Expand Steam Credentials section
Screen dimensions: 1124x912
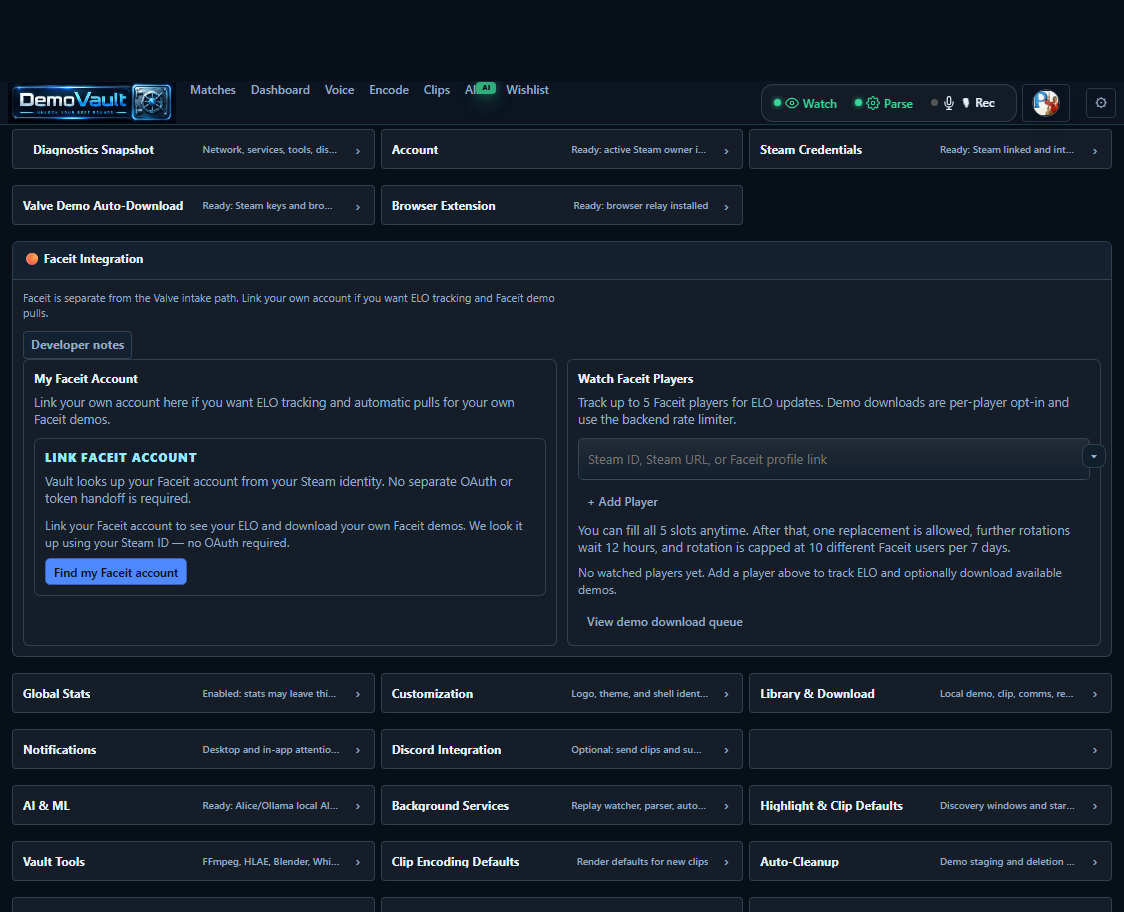(x=930, y=149)
